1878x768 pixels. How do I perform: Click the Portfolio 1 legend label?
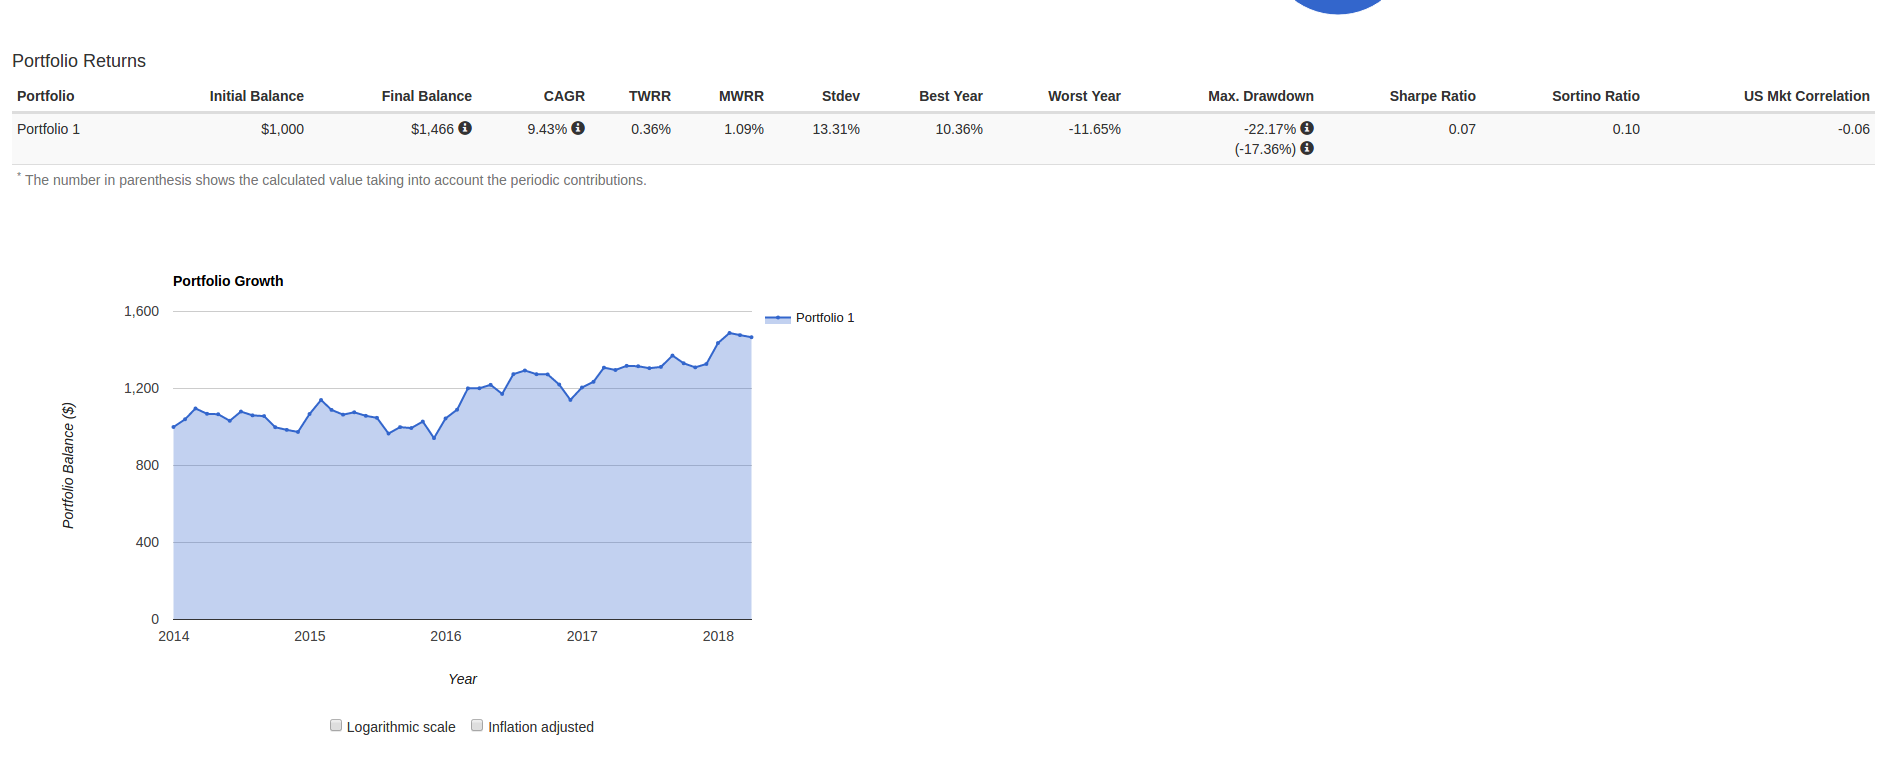tap(825, 318)
